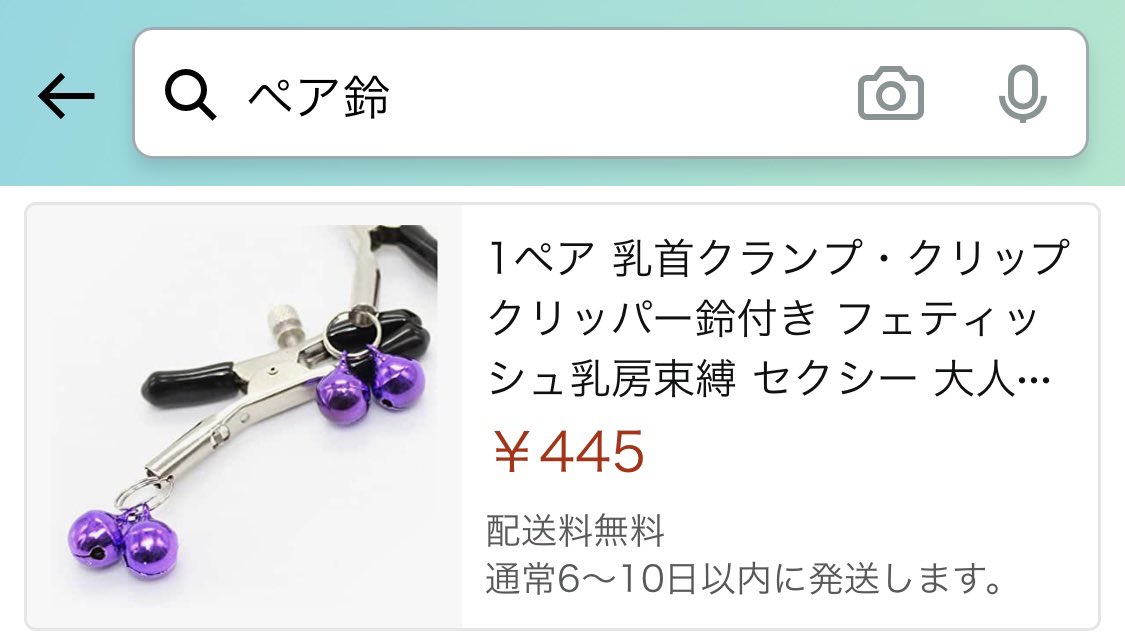Screen dimensions: 1125x644
Task: Tap the black-tipped clamp handle in product photo
Action: pos(190,388)
